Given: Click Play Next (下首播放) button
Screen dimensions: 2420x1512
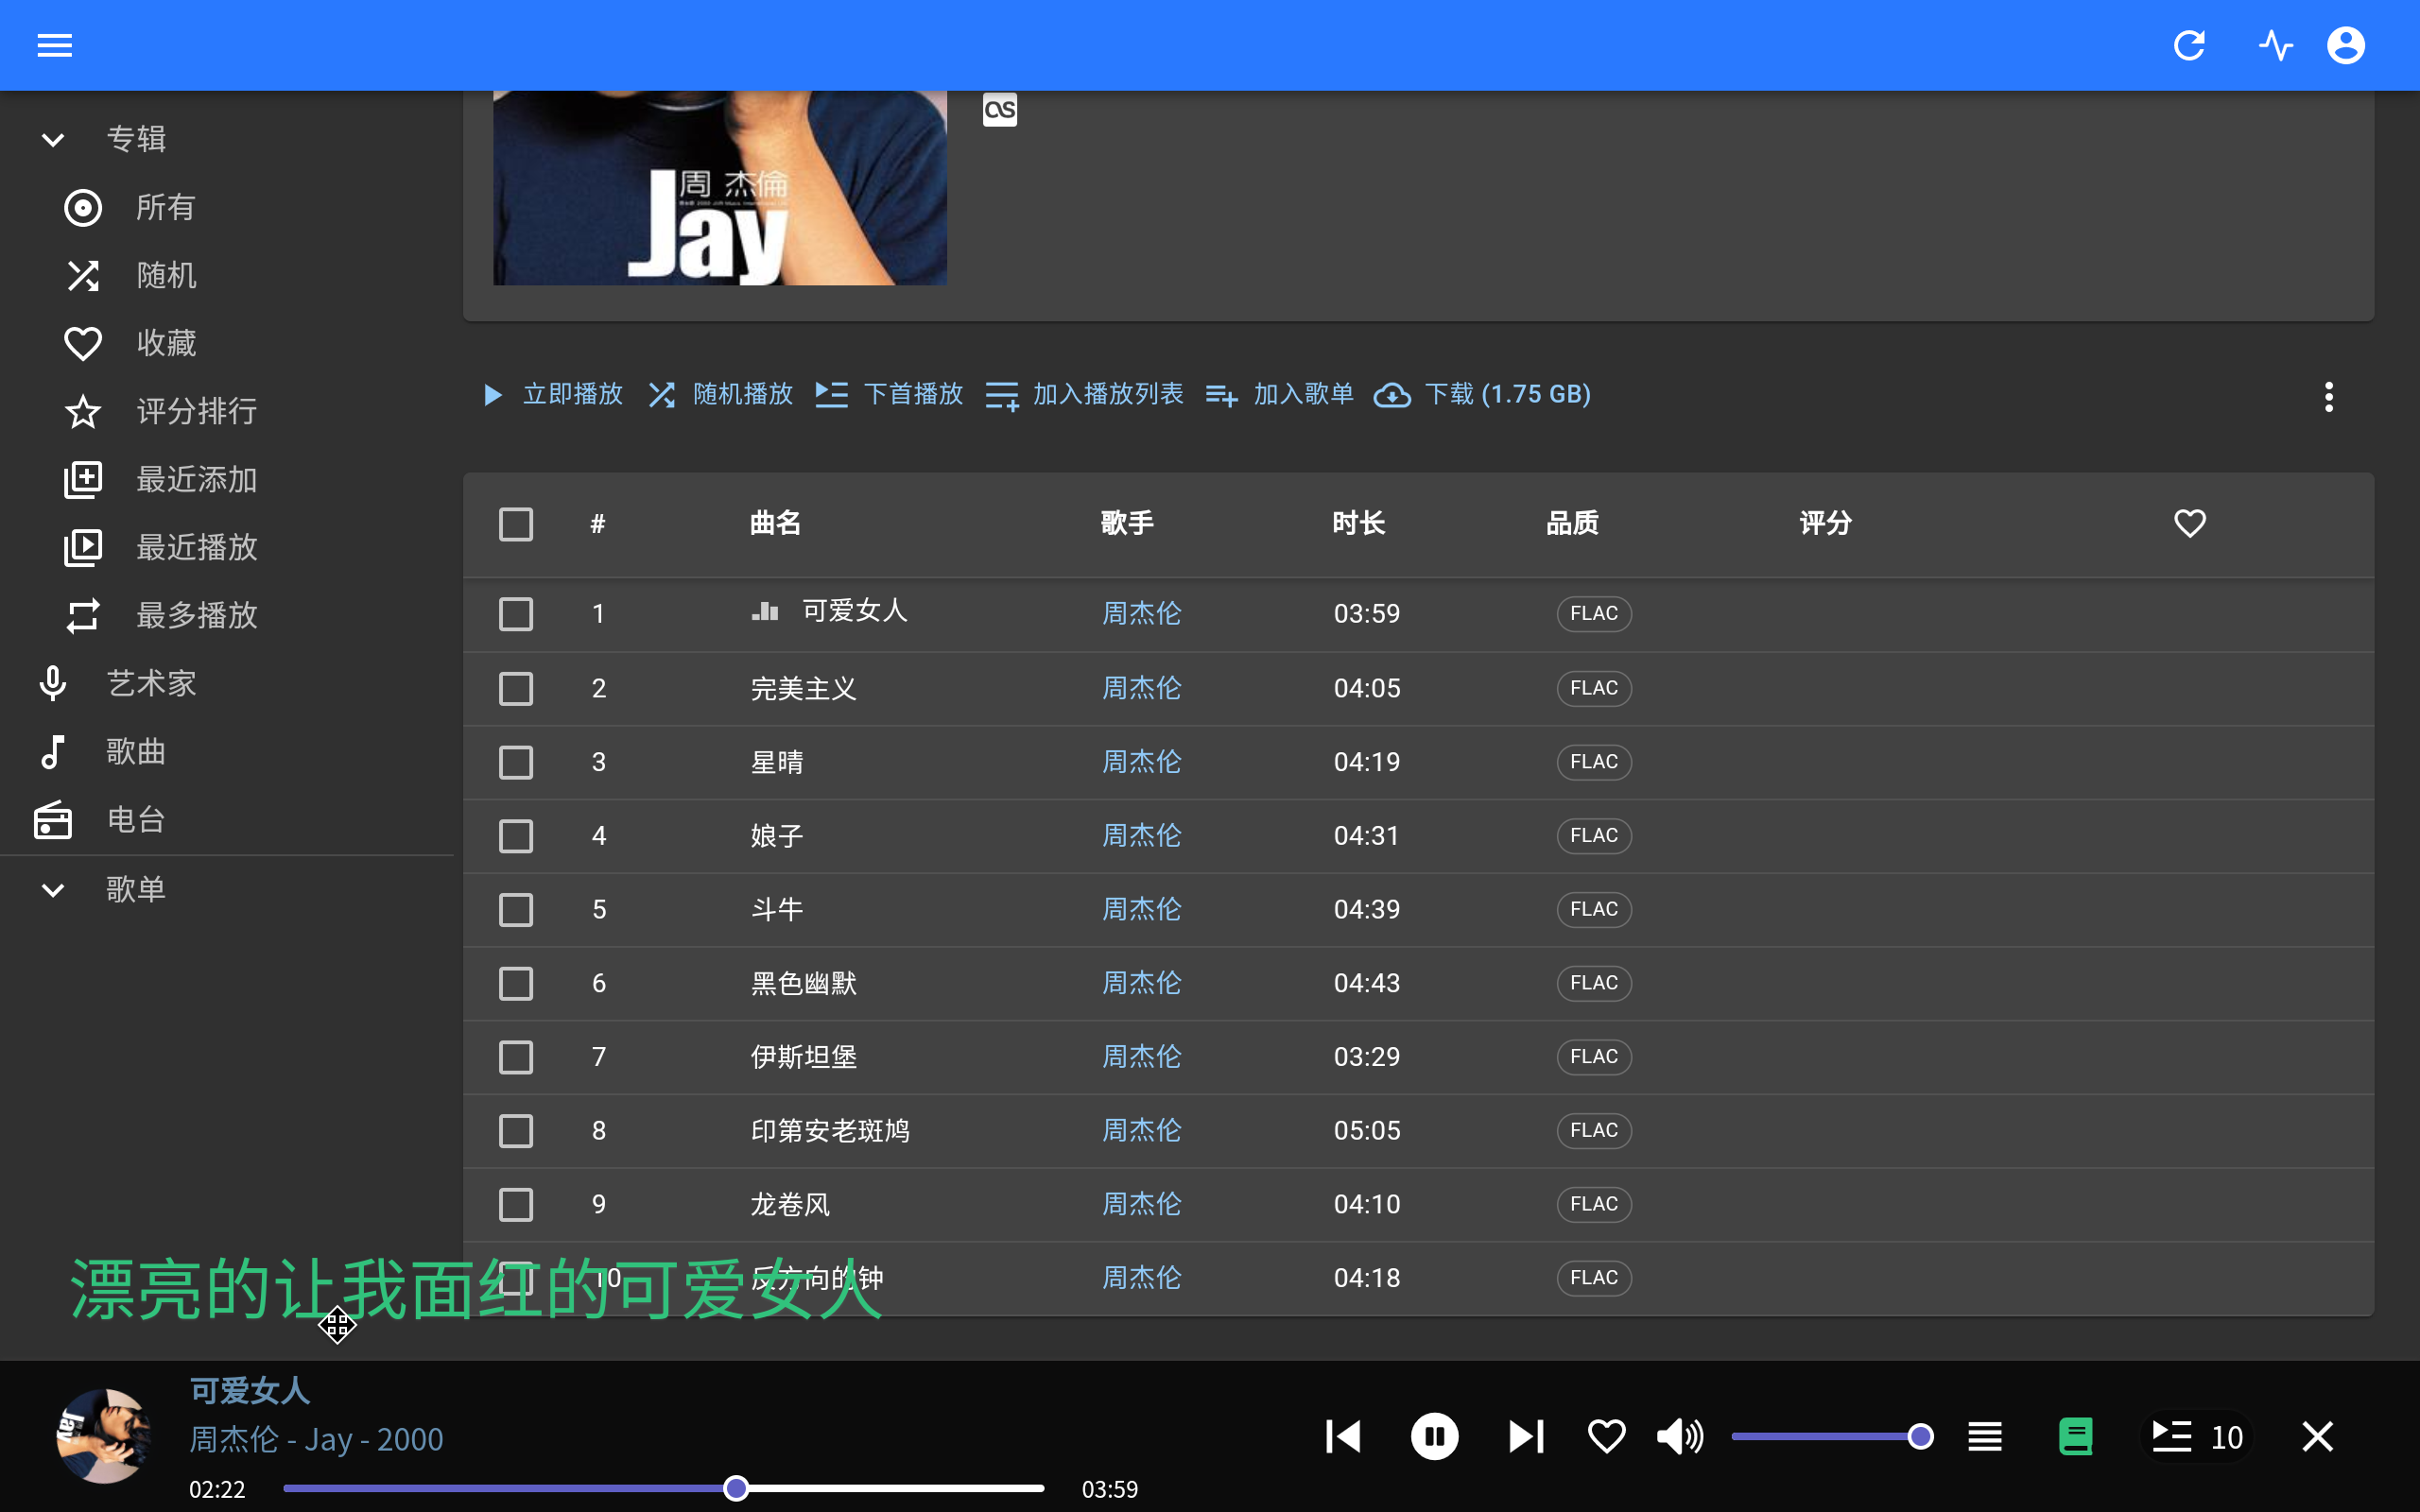Looking at the screenshot, I should (x=889, y=394).
